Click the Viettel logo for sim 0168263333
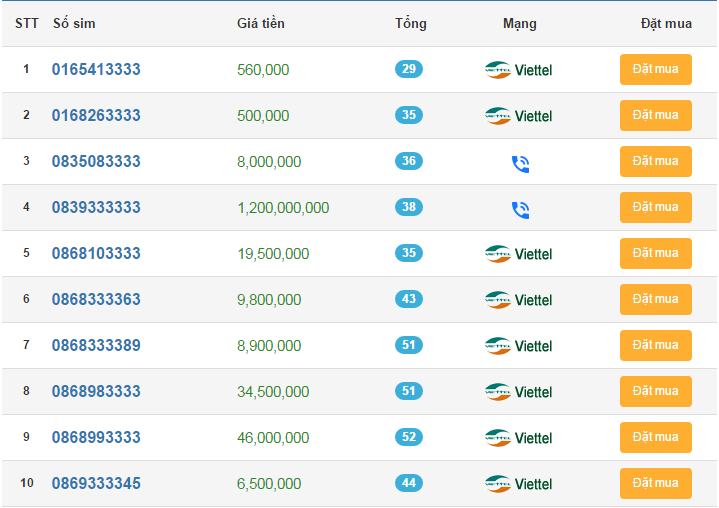The height and width of the screenshot is (508, 719). click(518, 116)
